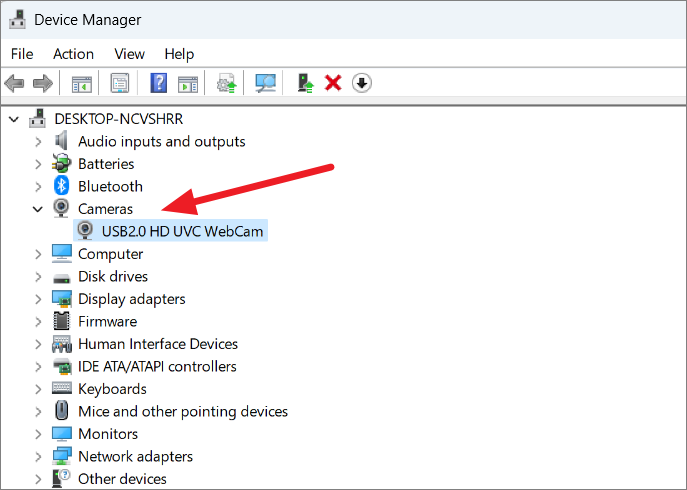Click the Disable device down-arrow icon
The height and width of the screenshot is (490, 687).
pos(361,83)
